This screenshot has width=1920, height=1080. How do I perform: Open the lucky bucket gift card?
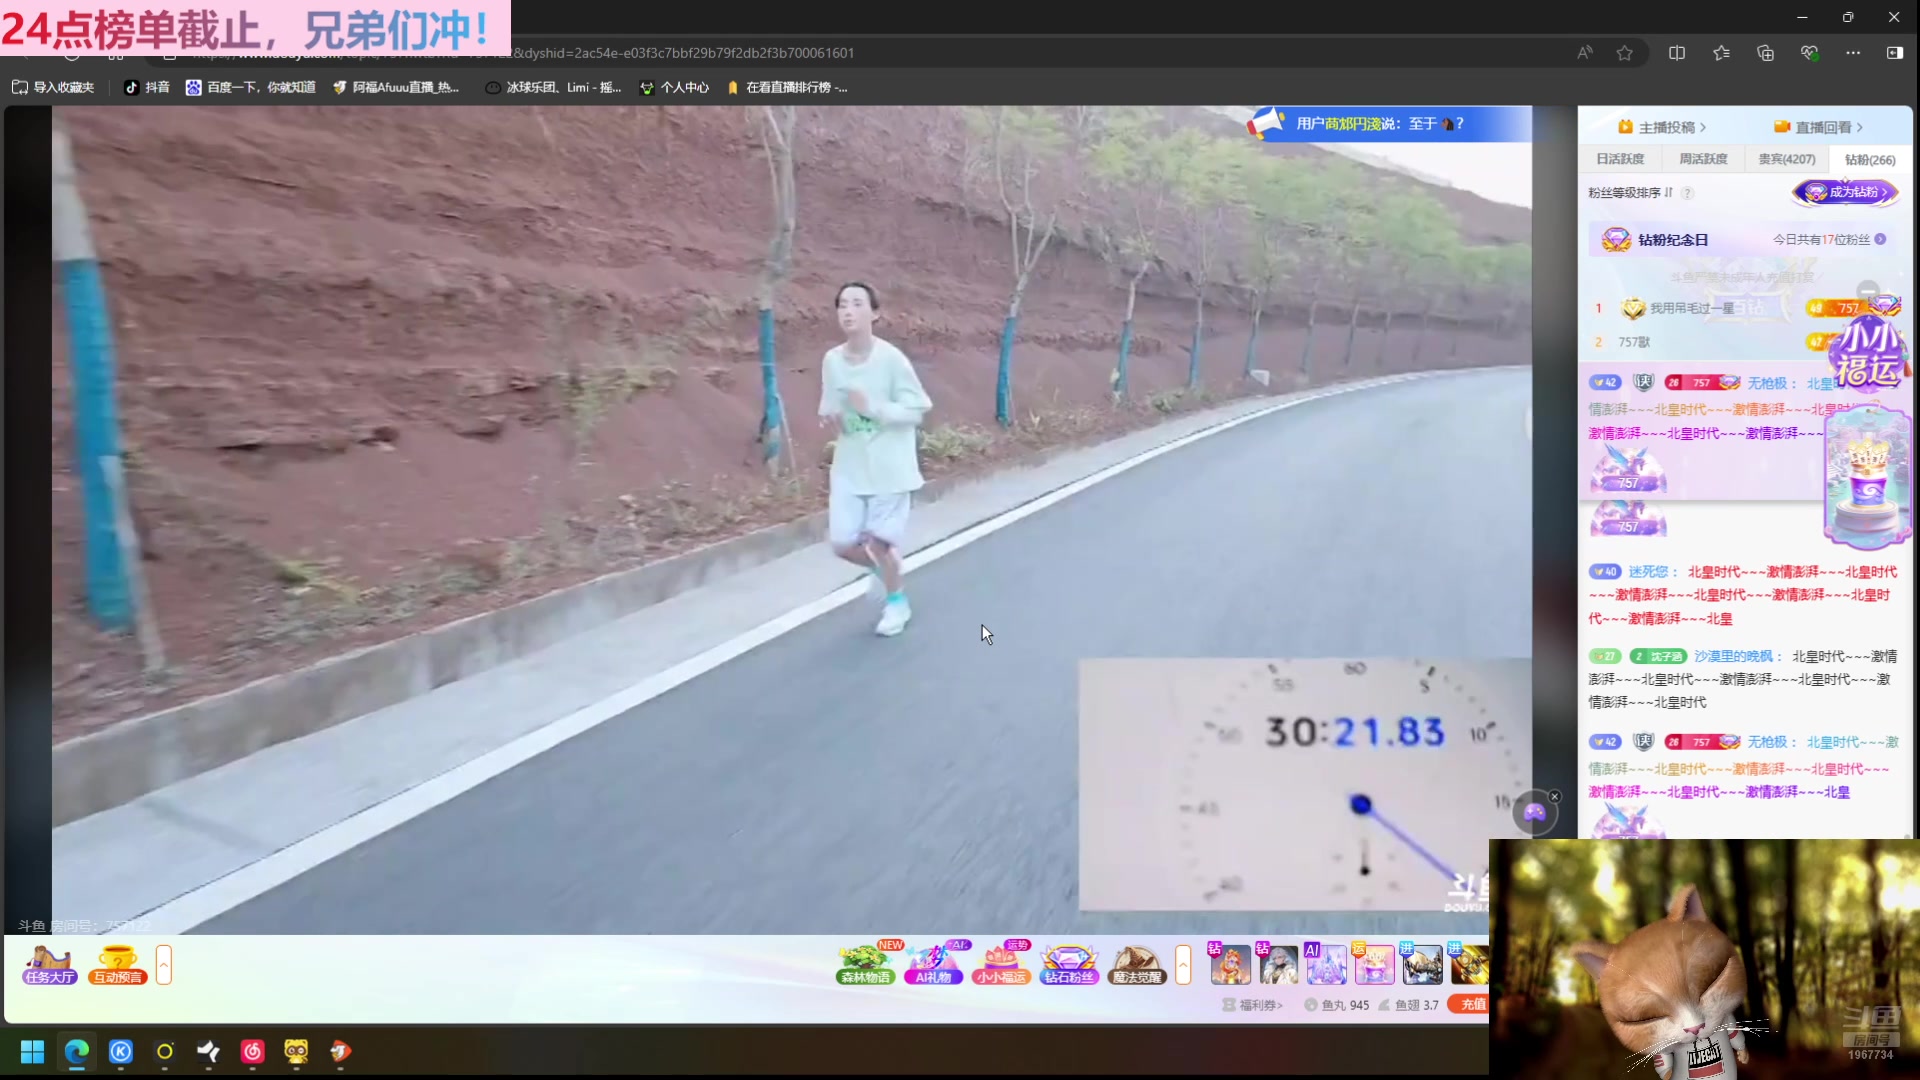point(1868,478)
